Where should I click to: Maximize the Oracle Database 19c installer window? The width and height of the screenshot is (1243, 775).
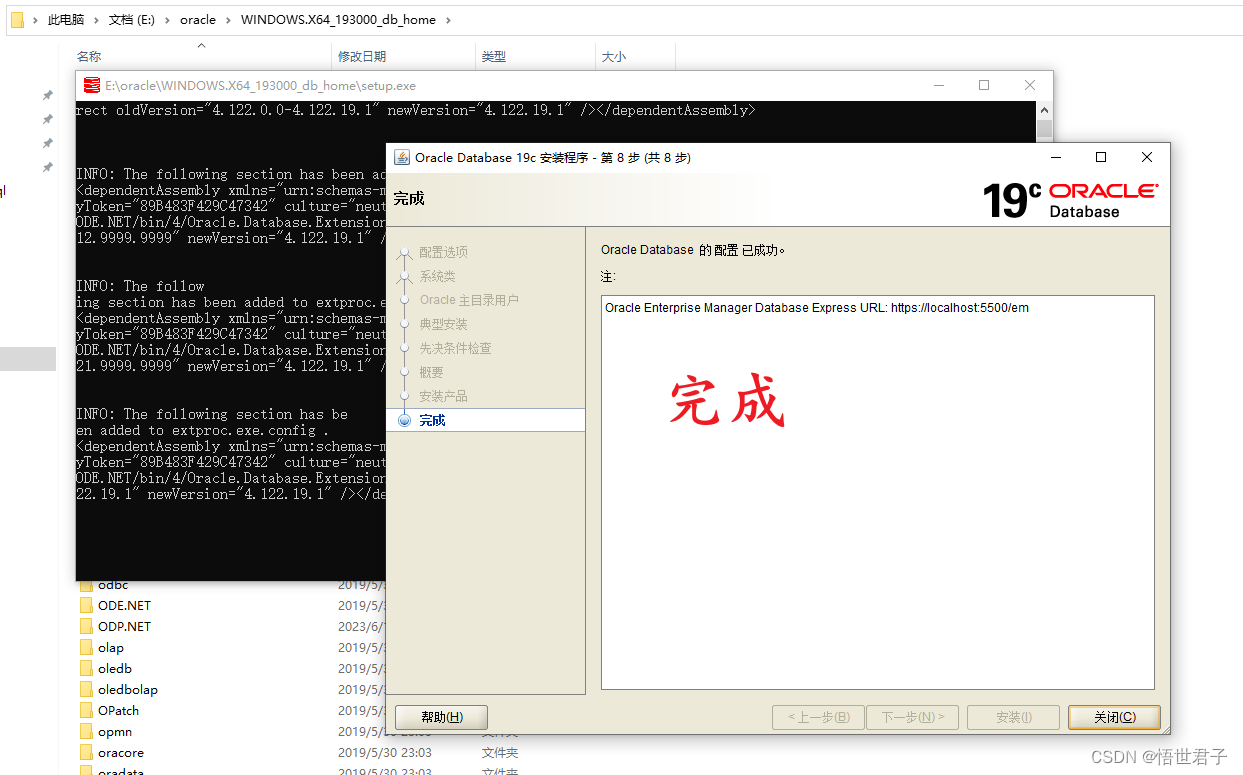pyautogui.click(x=1101, y=157)
